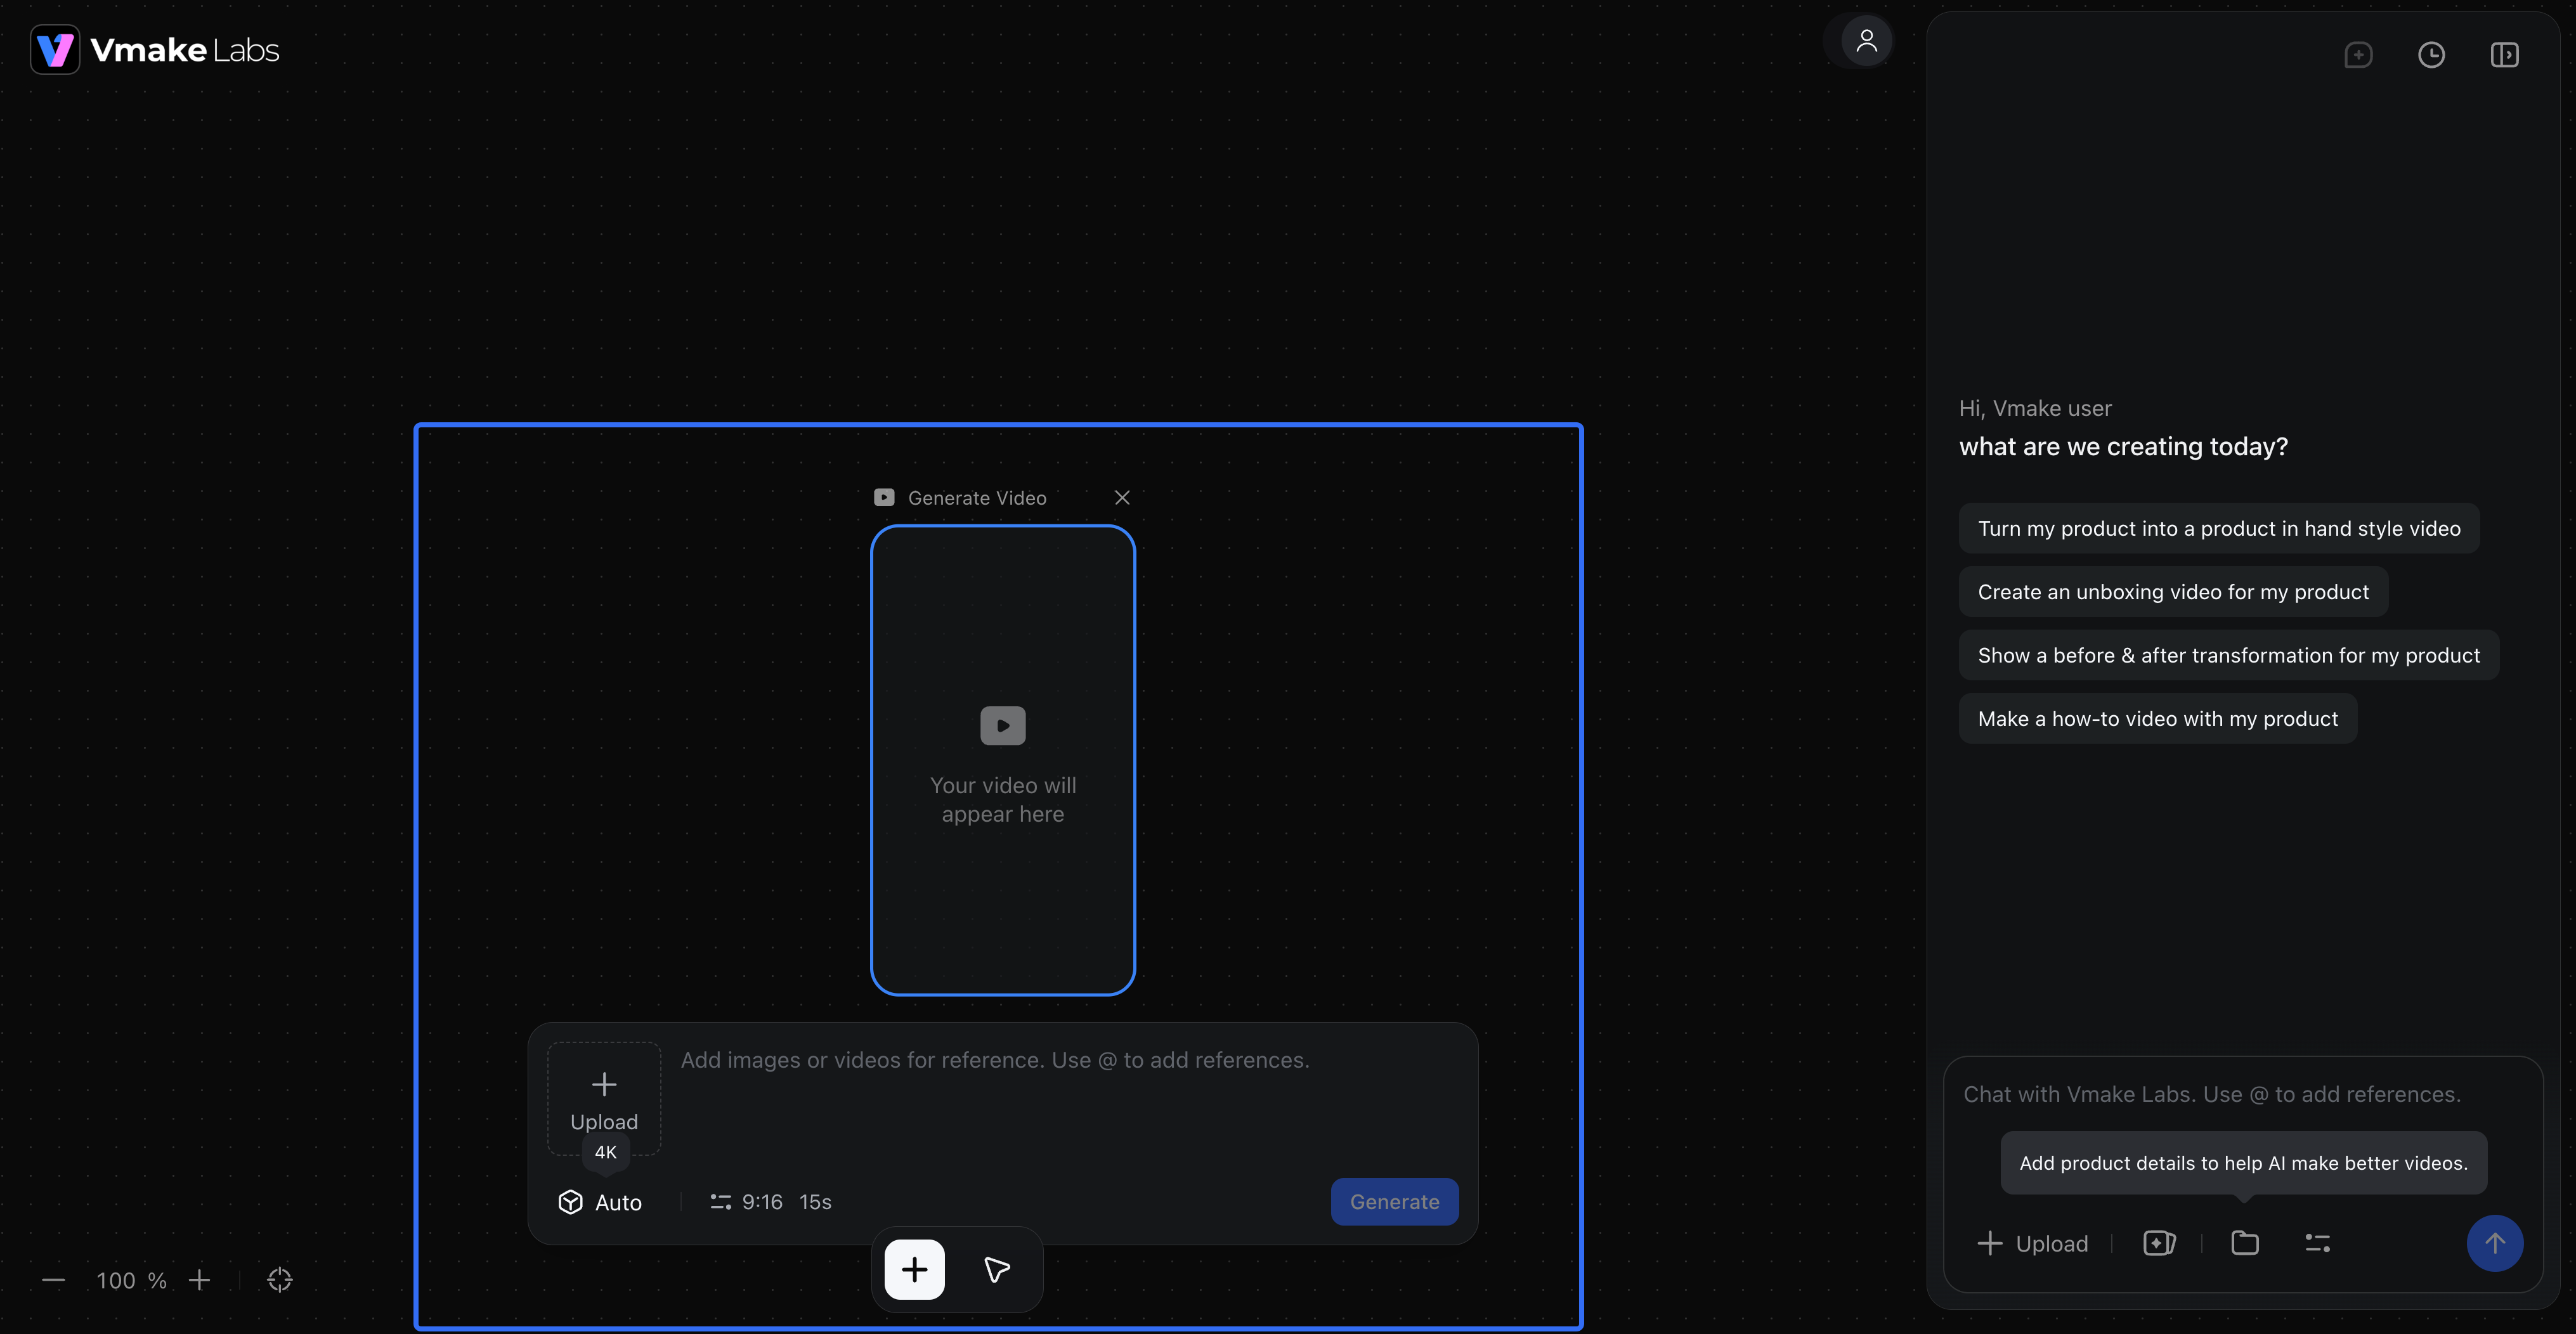Select 'Make a how-to video' suggestion
Image resolution: width=2576 pixels, height=1334 pixels.
click(2157, 719)
